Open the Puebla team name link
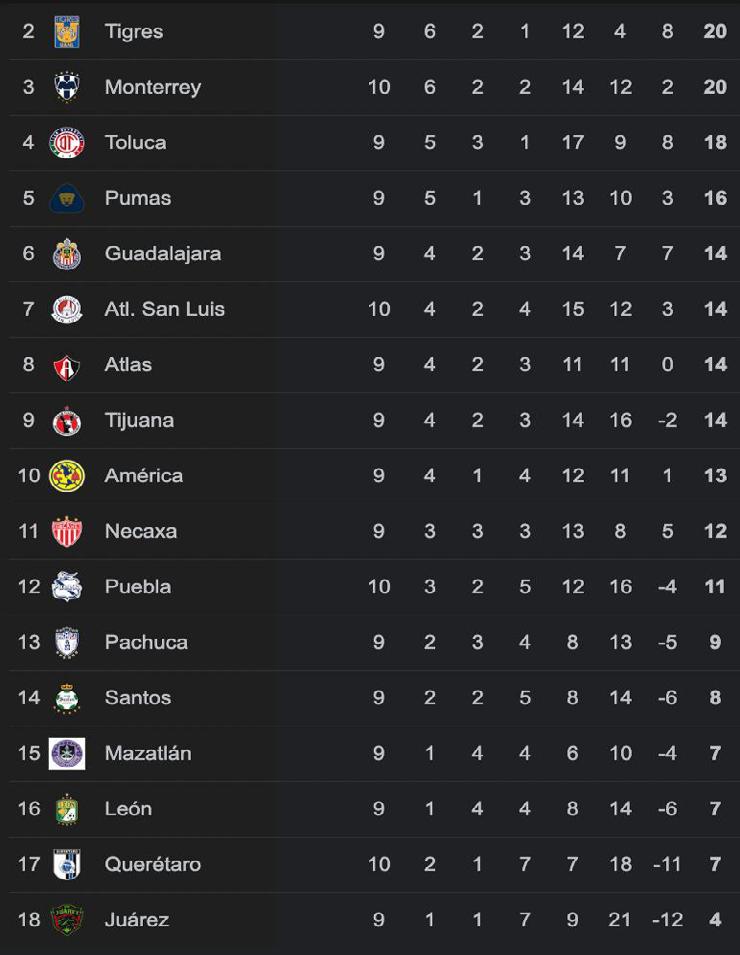 point(138,587)
